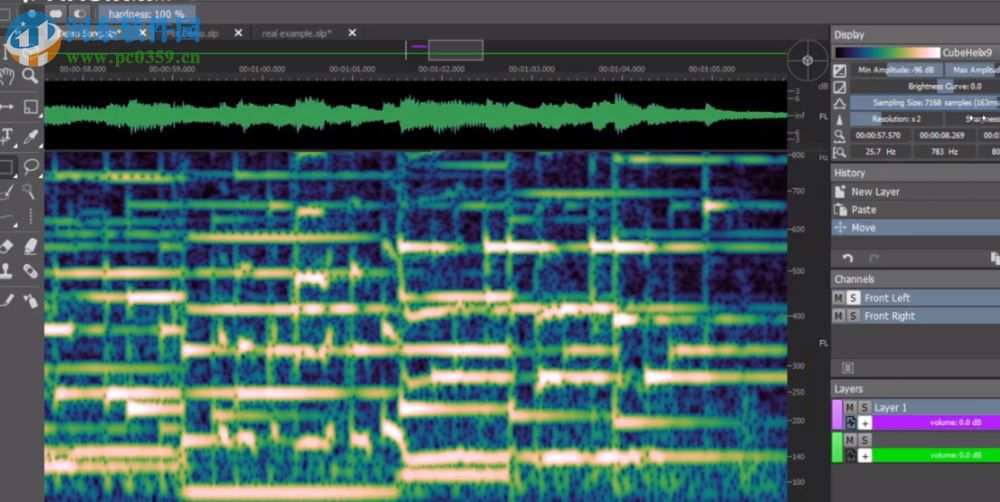Select the New Layer history entry
The image size is (1000, 502).
(916, 191)
